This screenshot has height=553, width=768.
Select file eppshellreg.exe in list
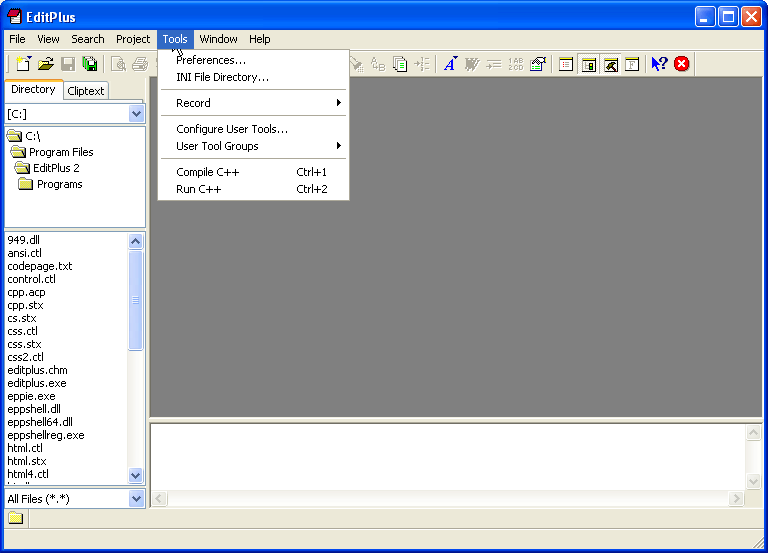coord(46,435)
